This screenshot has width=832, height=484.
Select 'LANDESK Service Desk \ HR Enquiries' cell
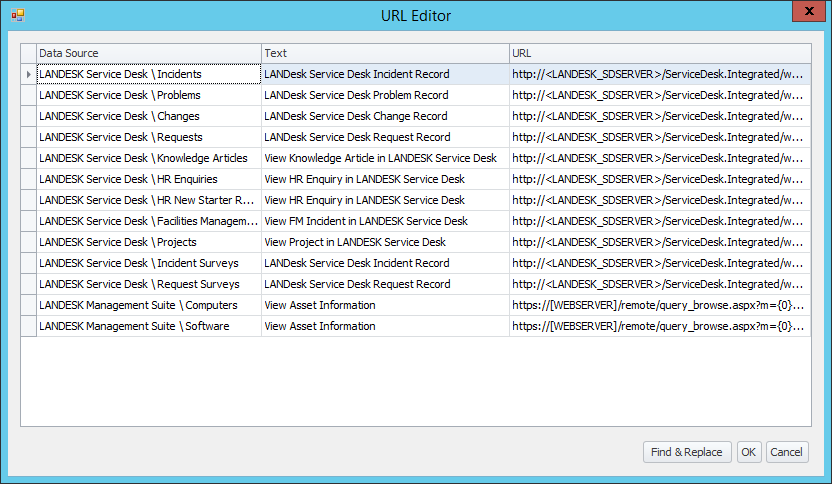(x=149, y=179)
